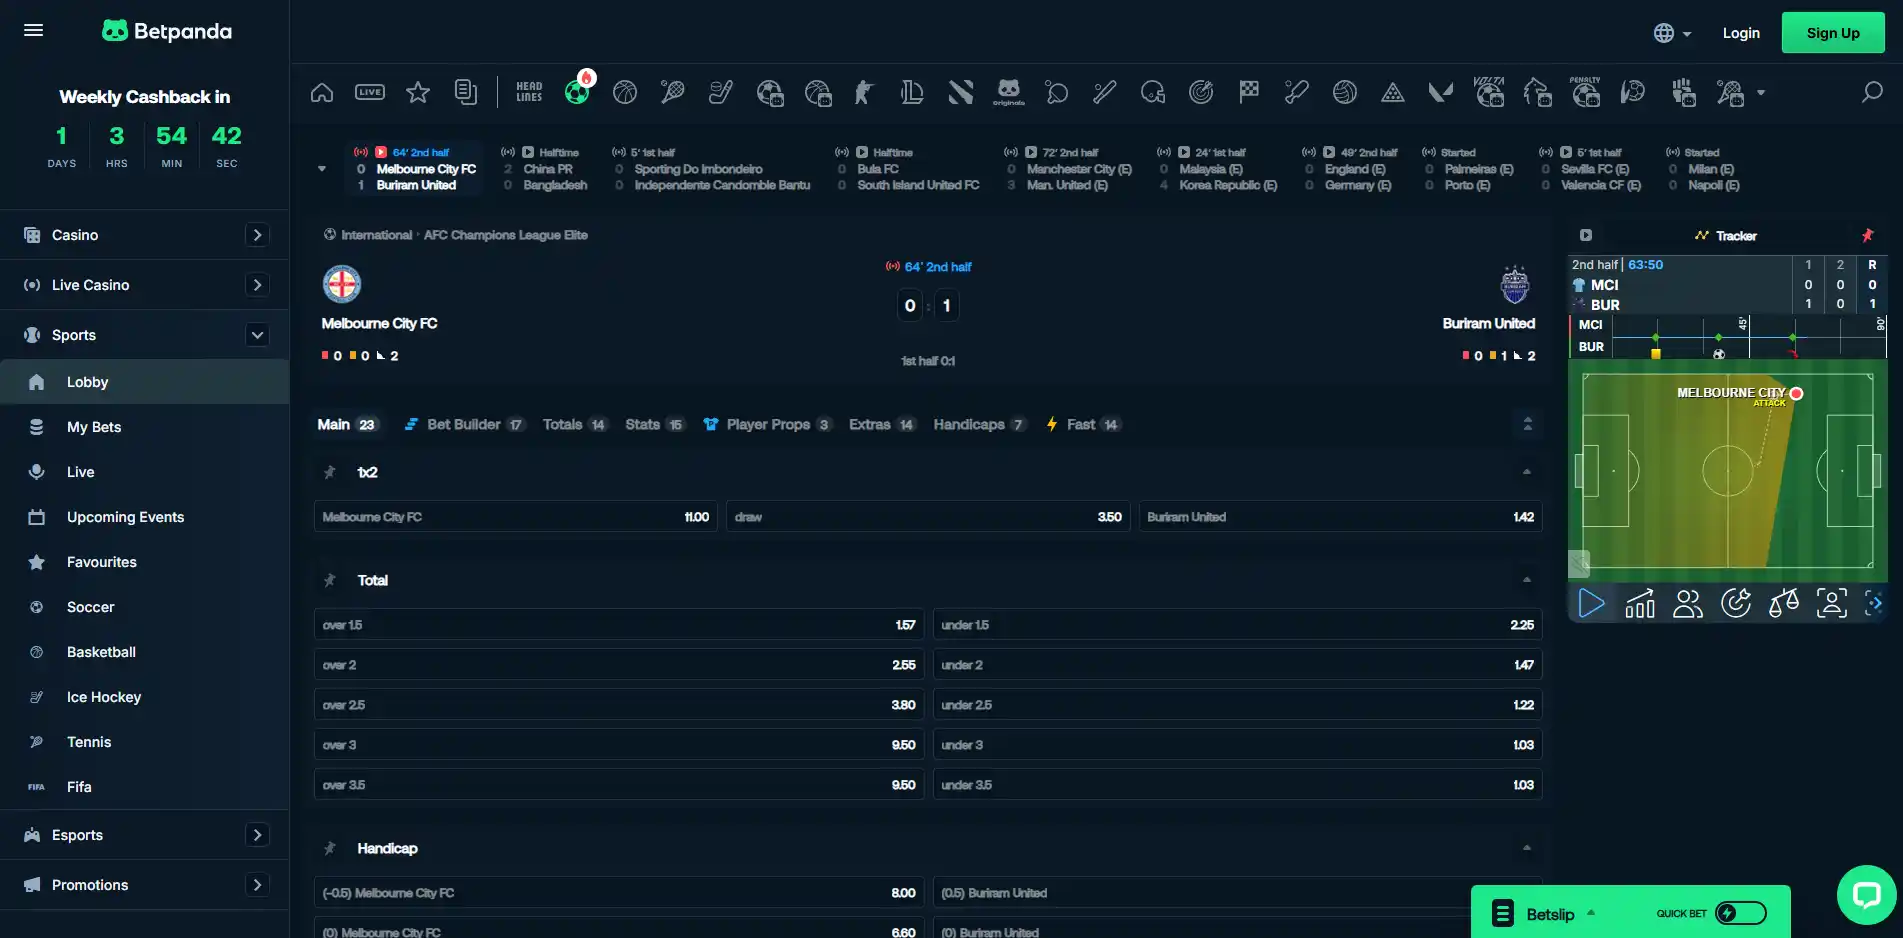This screenshot has width=1903, height=938.
Task: Select the checkered racing flag icon
Action: click(x=1249, y=93)
